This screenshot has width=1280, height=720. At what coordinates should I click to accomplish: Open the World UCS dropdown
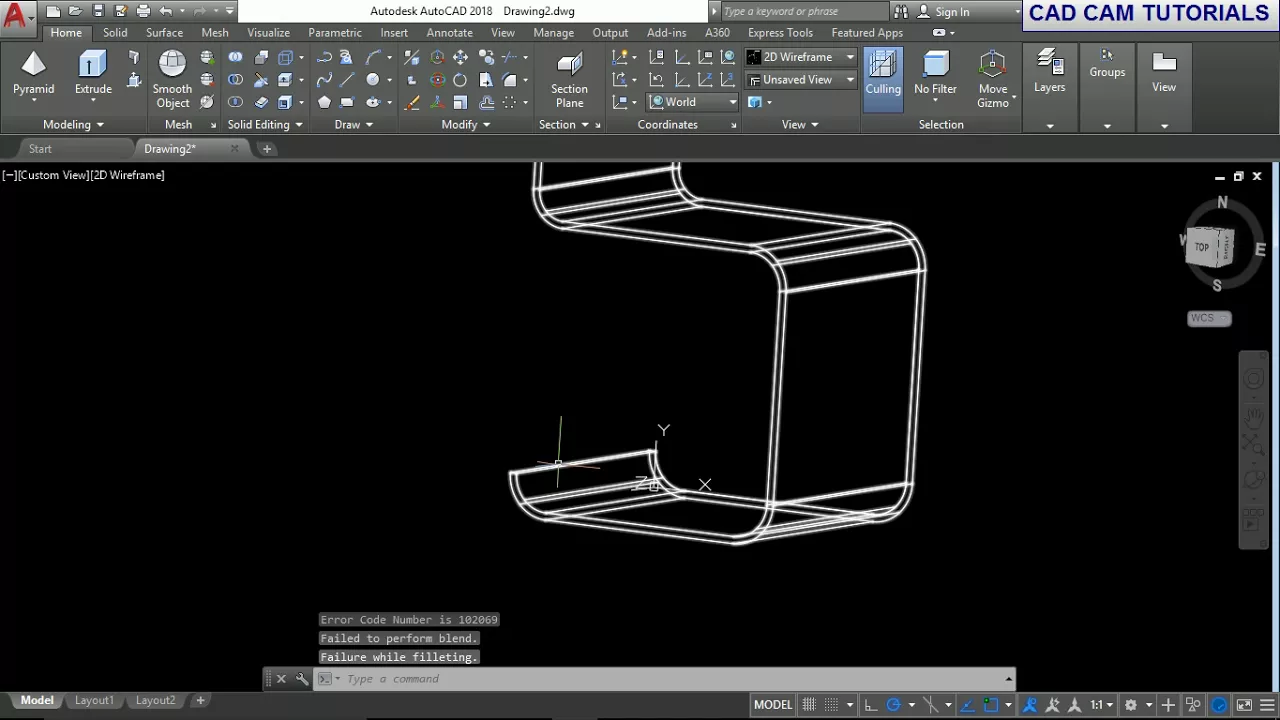point(692,102)
